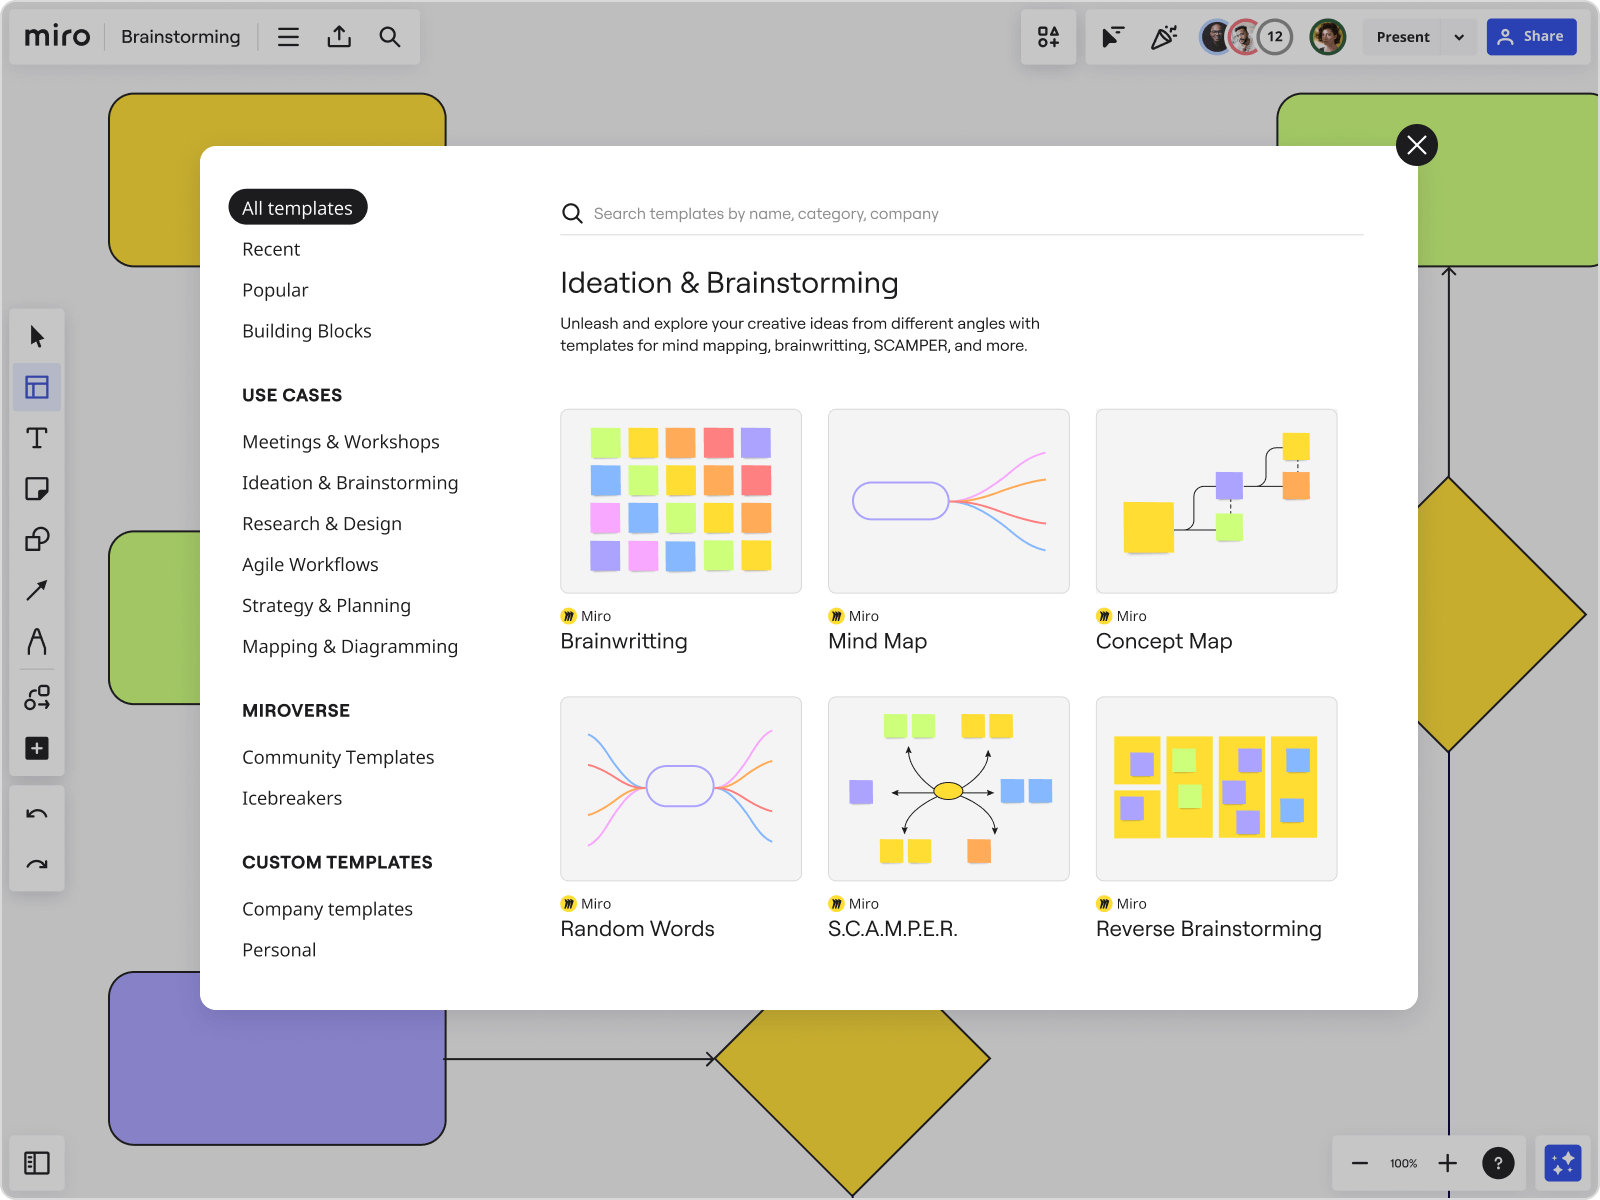
Task: Select the Sticky note tool
Action: [37, 489]
